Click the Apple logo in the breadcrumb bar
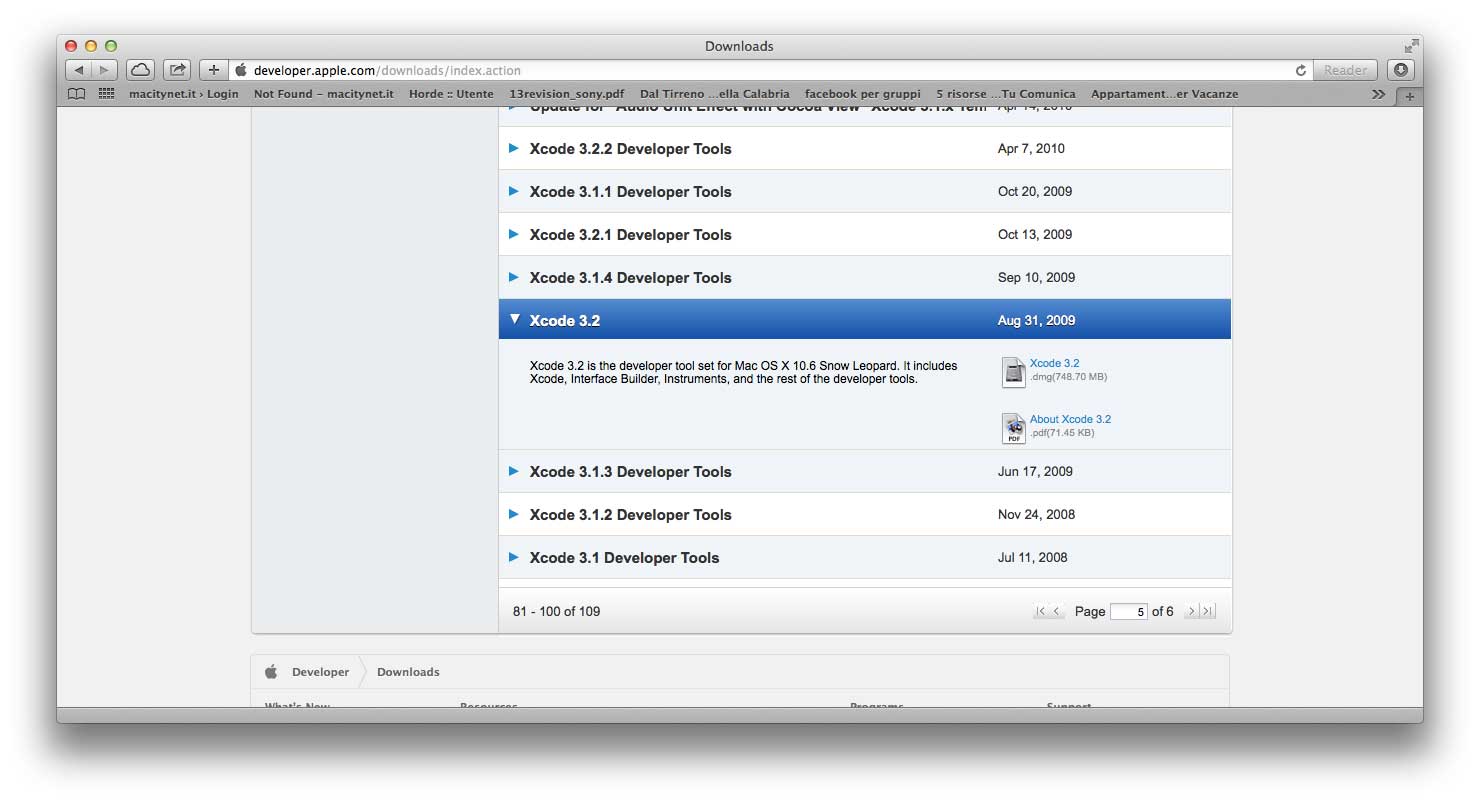Image resolution: width=1480 pixels, height=802 pixels. click(271, 672)
